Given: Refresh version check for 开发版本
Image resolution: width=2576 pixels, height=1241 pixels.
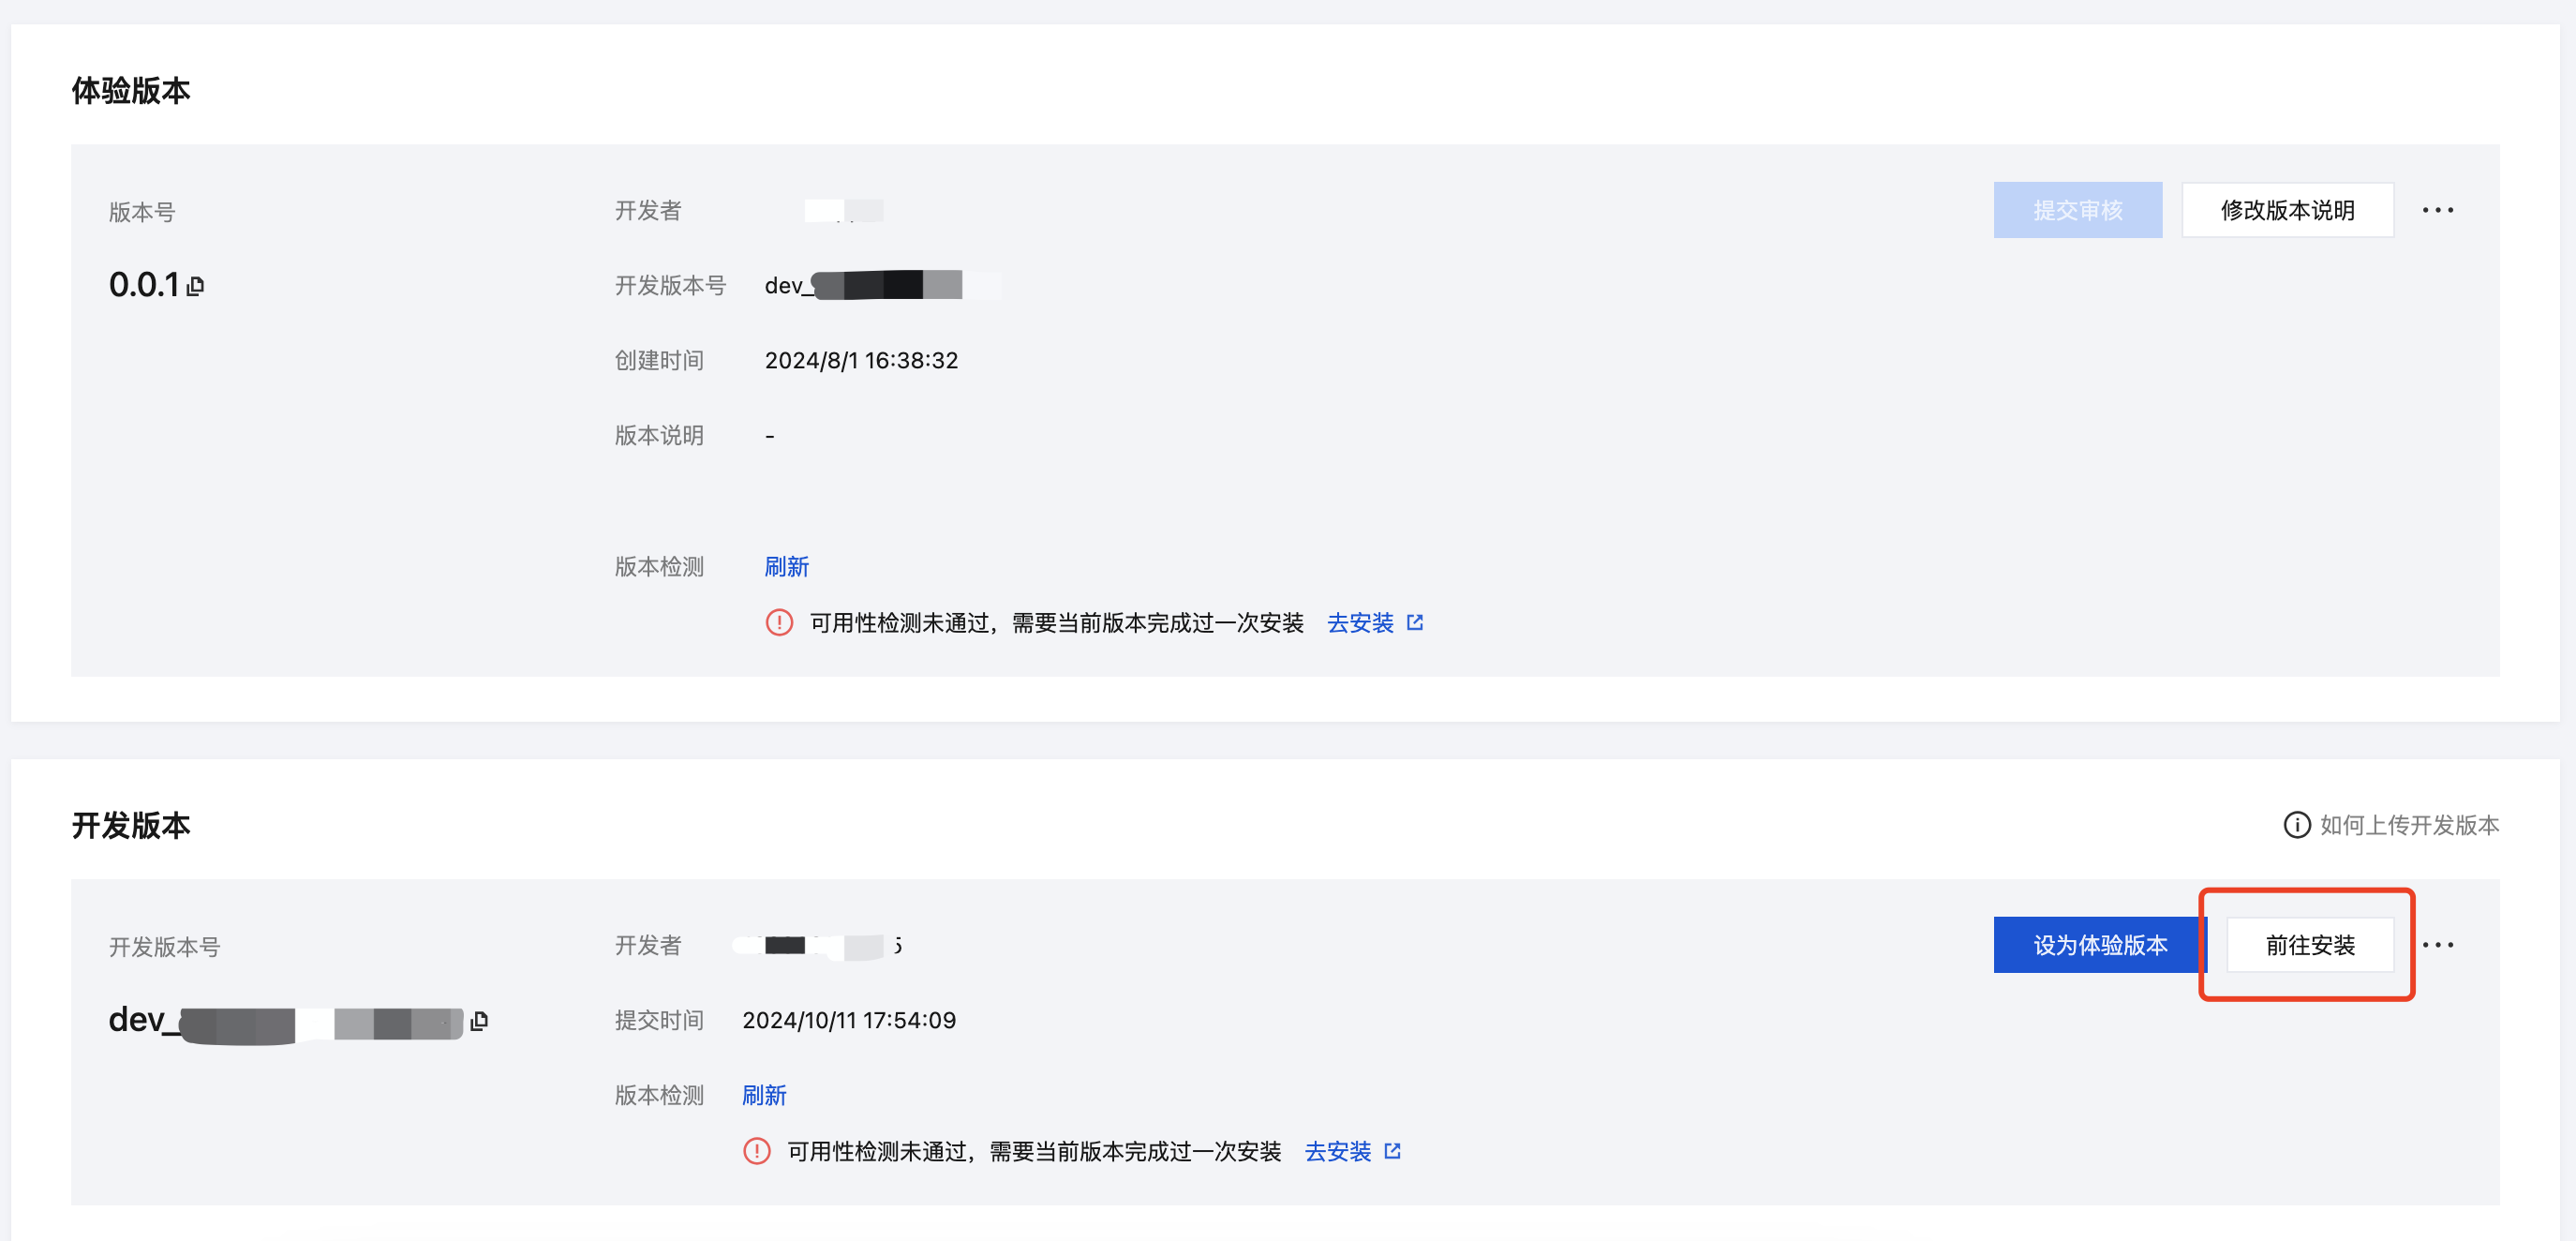Looking at the screenshot, I should coord(764,1095).
